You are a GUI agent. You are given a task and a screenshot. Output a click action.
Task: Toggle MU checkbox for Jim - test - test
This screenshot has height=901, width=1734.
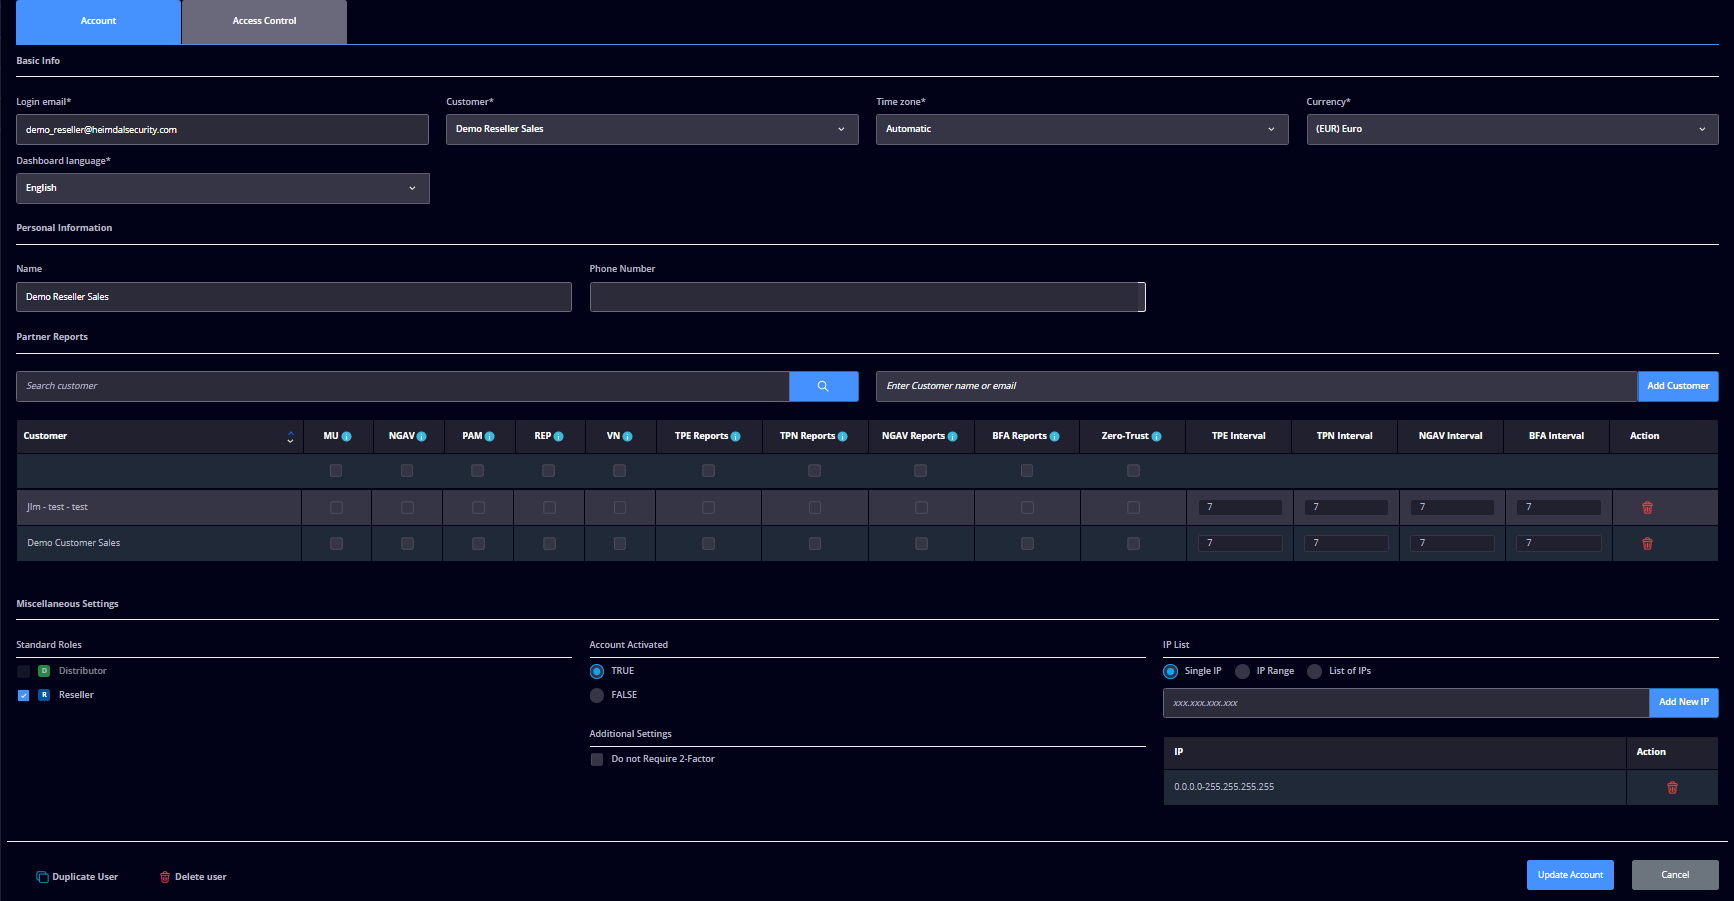[336, 508]
